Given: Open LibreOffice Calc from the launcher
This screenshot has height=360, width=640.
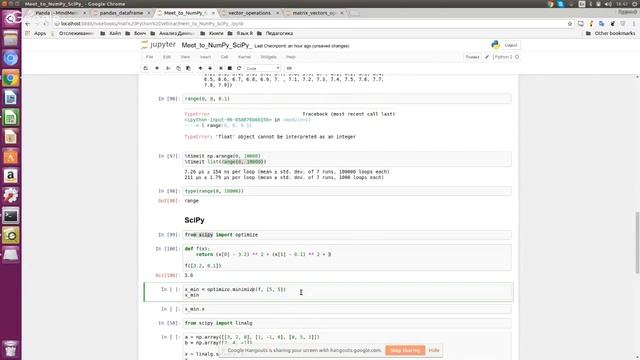Looking at the screenshot, I should tap(11, 118).
